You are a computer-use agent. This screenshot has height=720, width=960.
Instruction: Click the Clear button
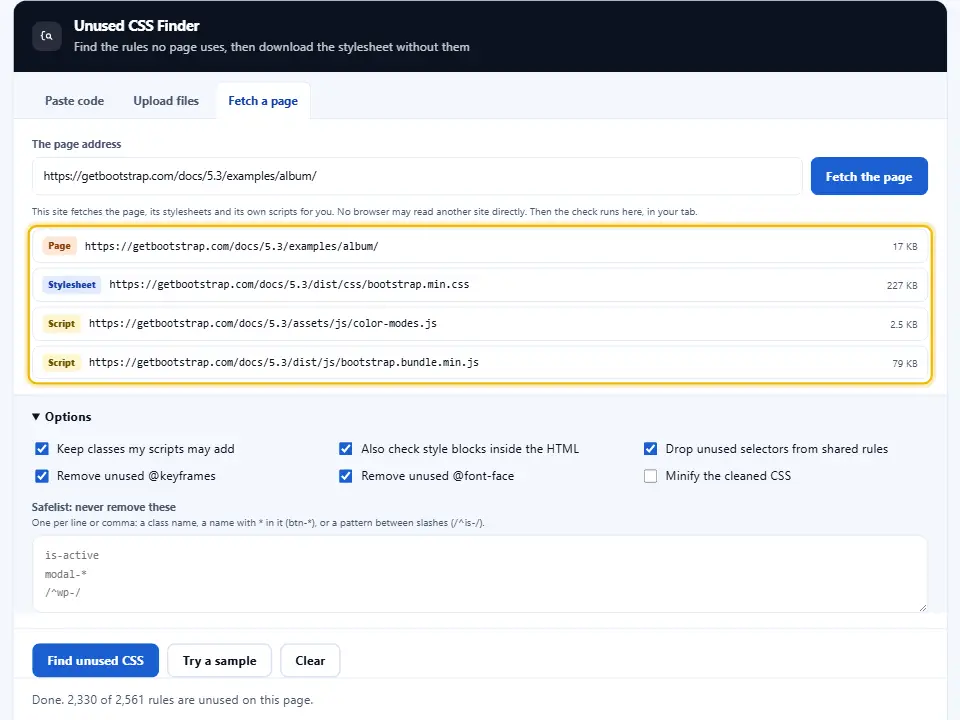310,661
